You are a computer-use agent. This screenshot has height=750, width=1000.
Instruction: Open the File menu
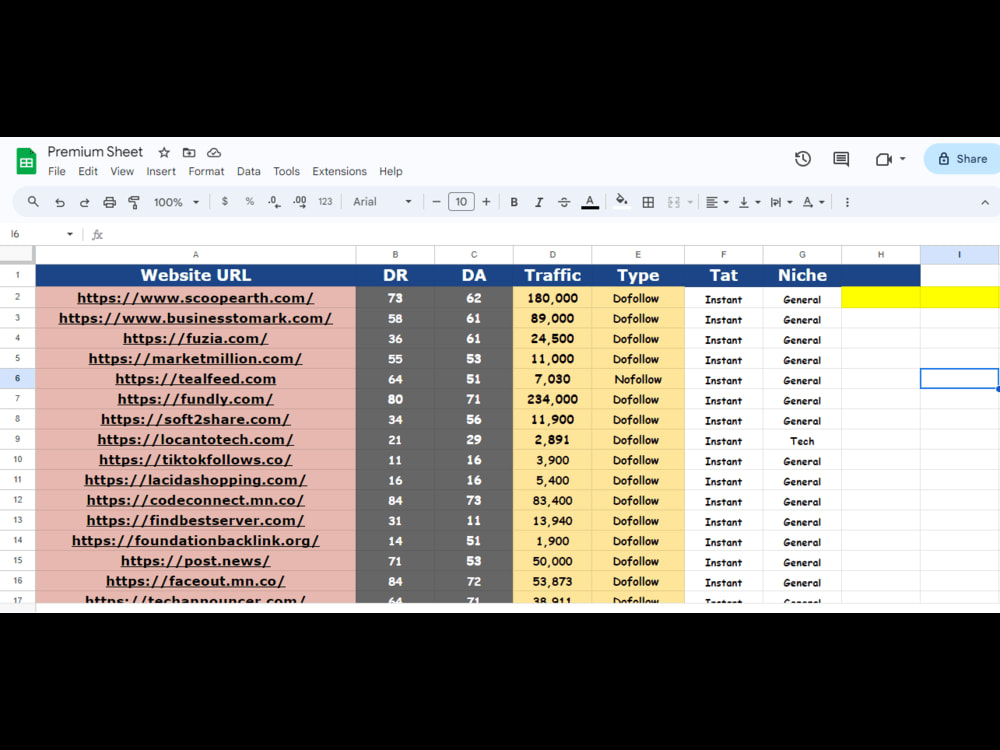click(x=57, y=171)
